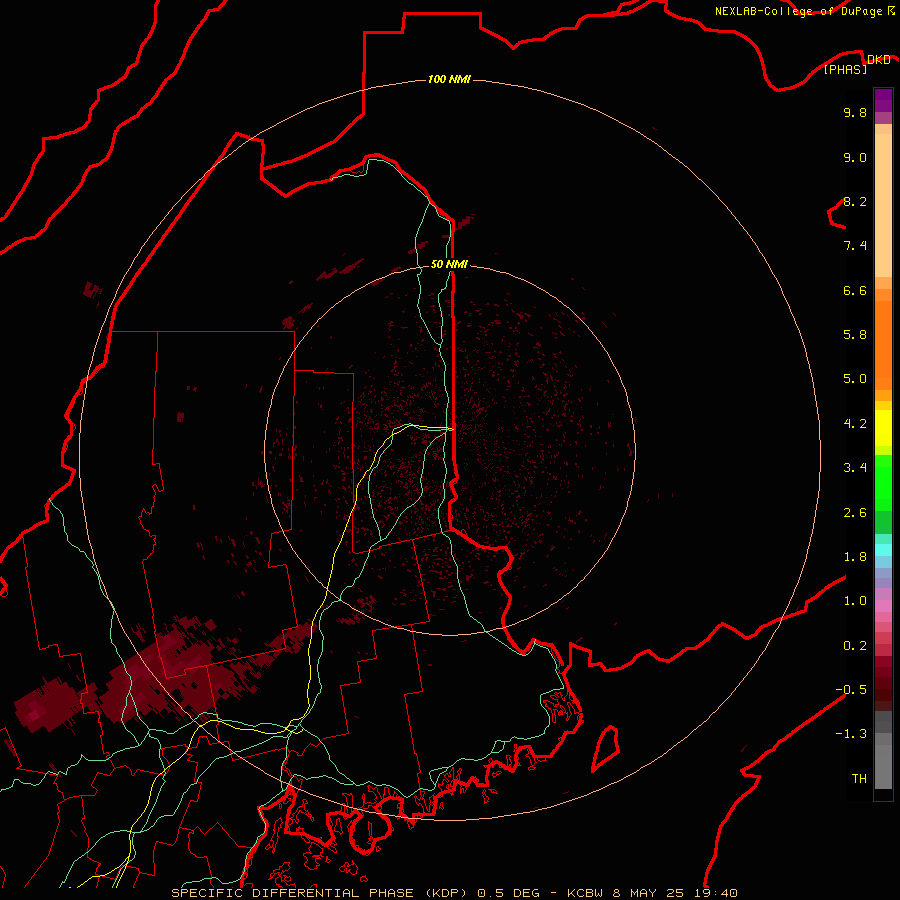Click the 9.0 scale value

(855, 157)
